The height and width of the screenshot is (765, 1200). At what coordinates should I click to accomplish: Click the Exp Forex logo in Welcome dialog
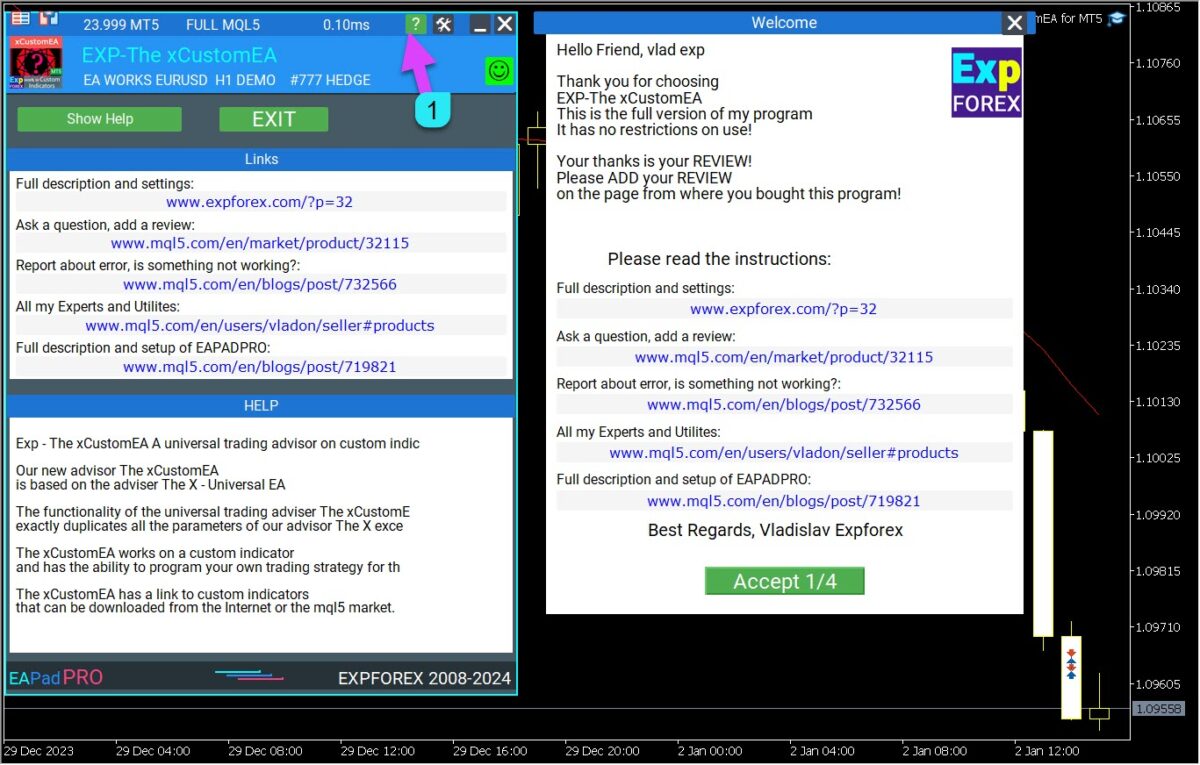pos(986,82)
